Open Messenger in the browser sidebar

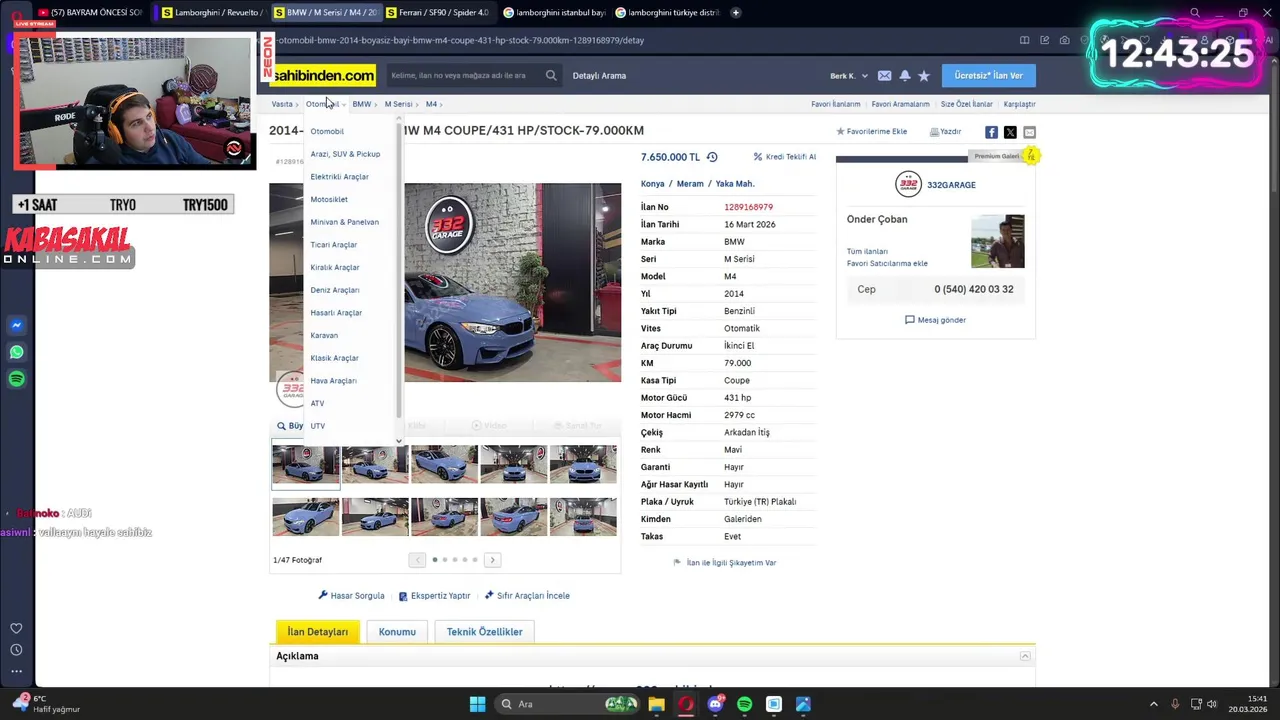16,325
